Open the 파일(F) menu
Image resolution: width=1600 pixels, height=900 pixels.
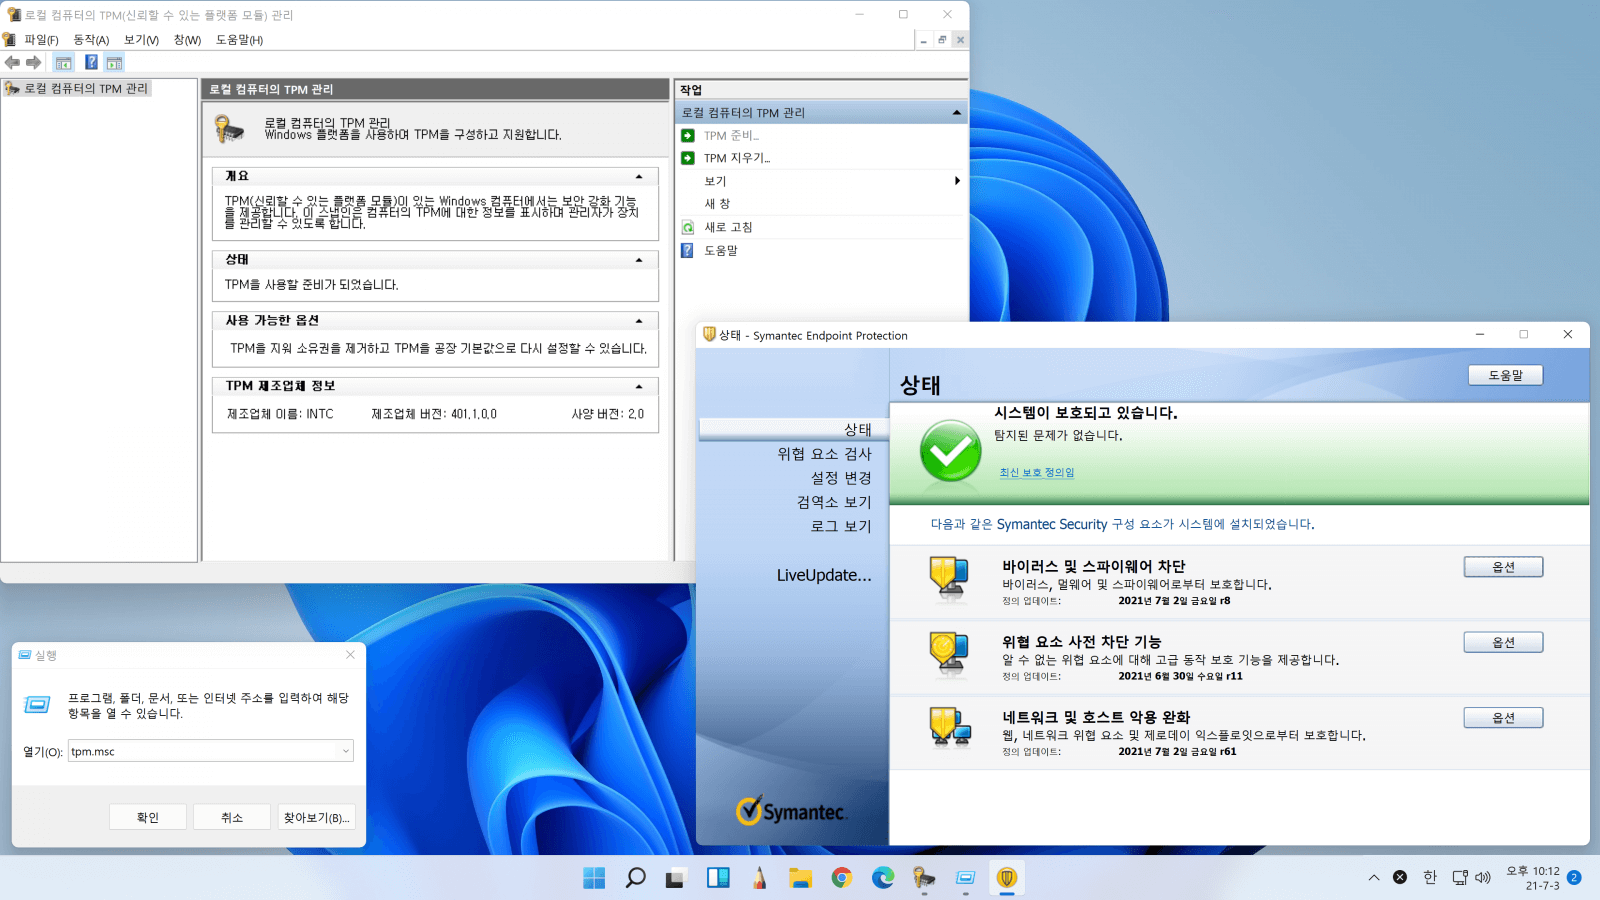[x=41, y=40]
